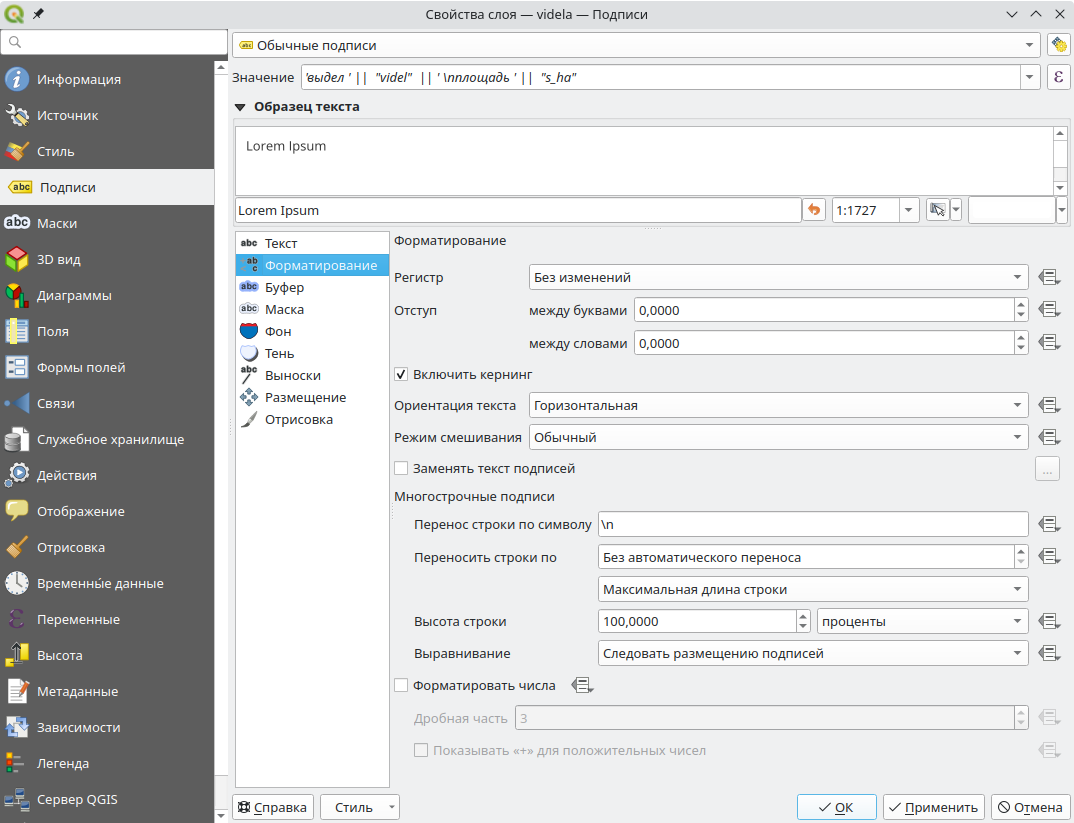Select the Тень tab
This screenshot has width=1074, height=823.
pos(312,353)
